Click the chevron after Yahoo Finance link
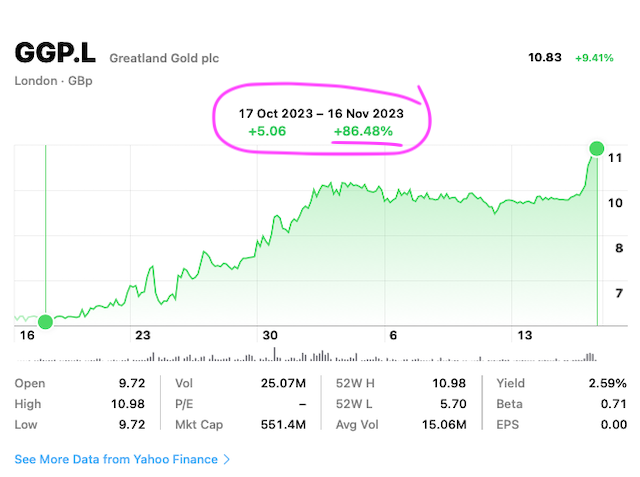 point(227,459)
